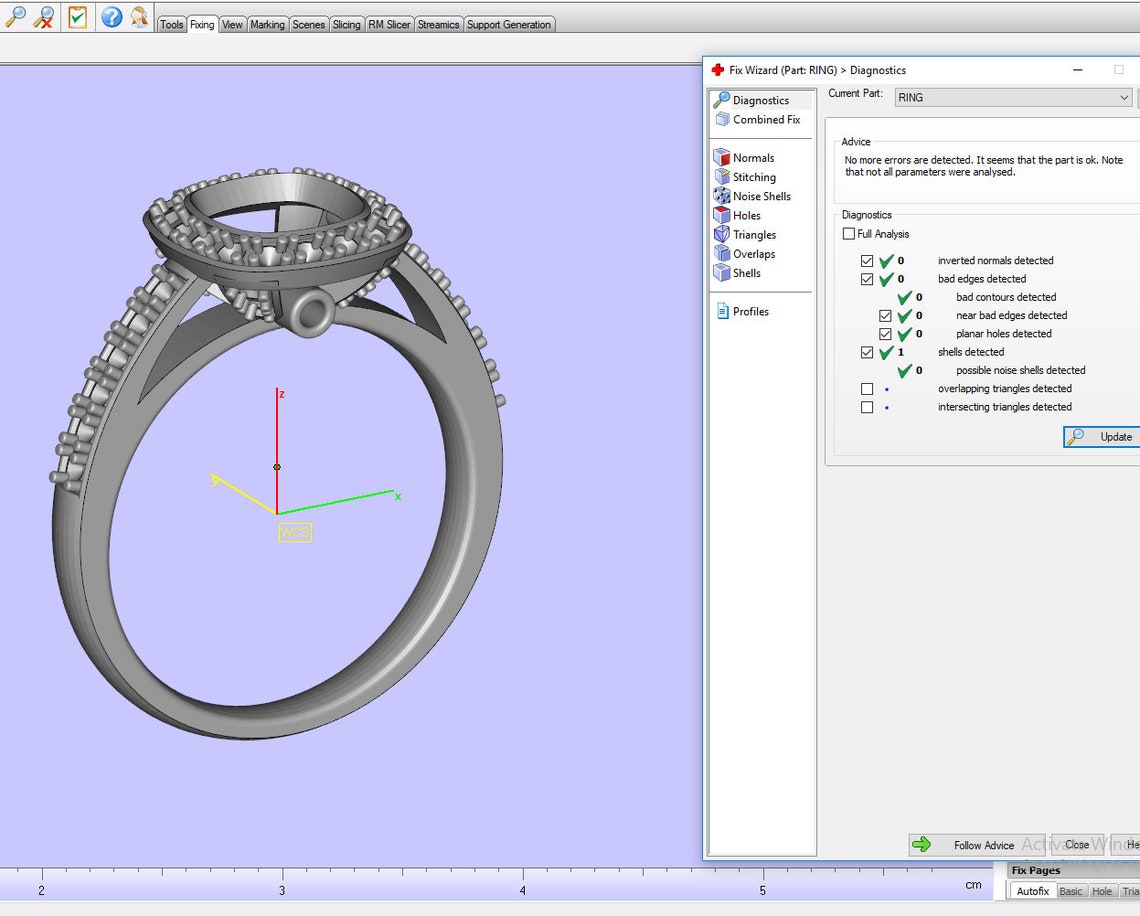The image size is (1140, 916).
Task: Open the Basic tab in Fix Pages
Action: point(1070,891)
